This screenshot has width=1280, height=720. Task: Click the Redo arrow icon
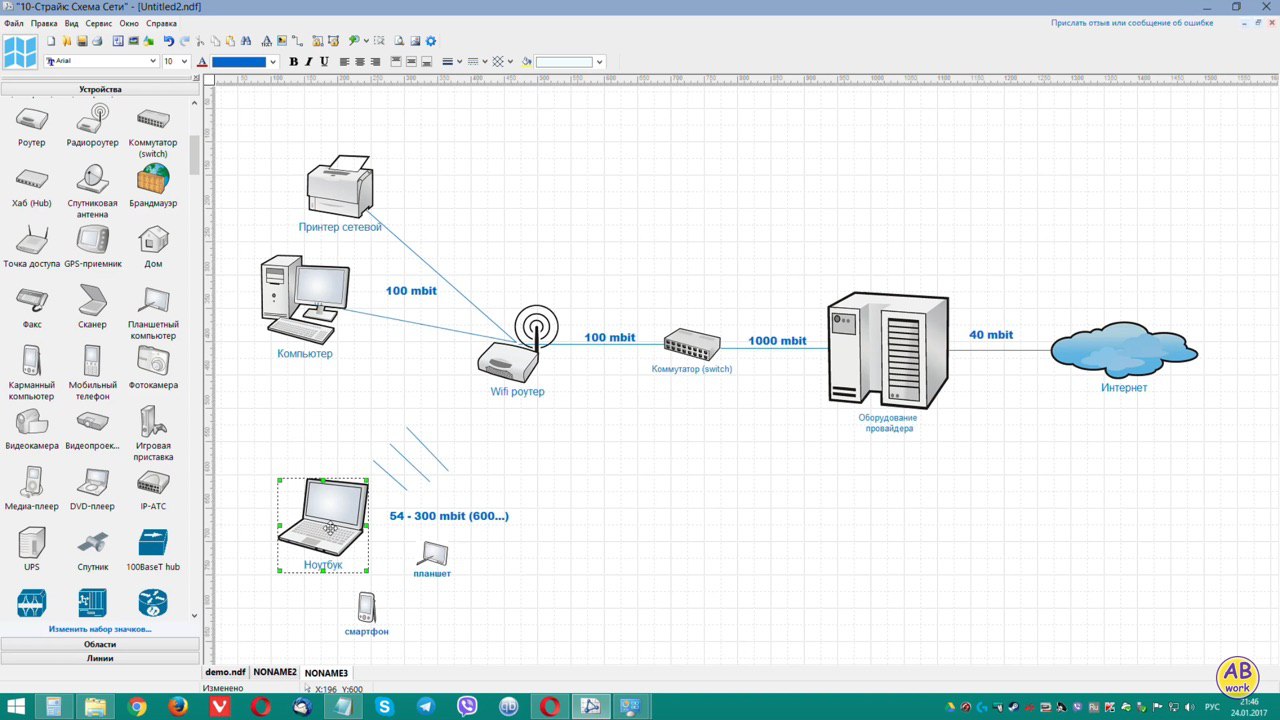point(184,41)
